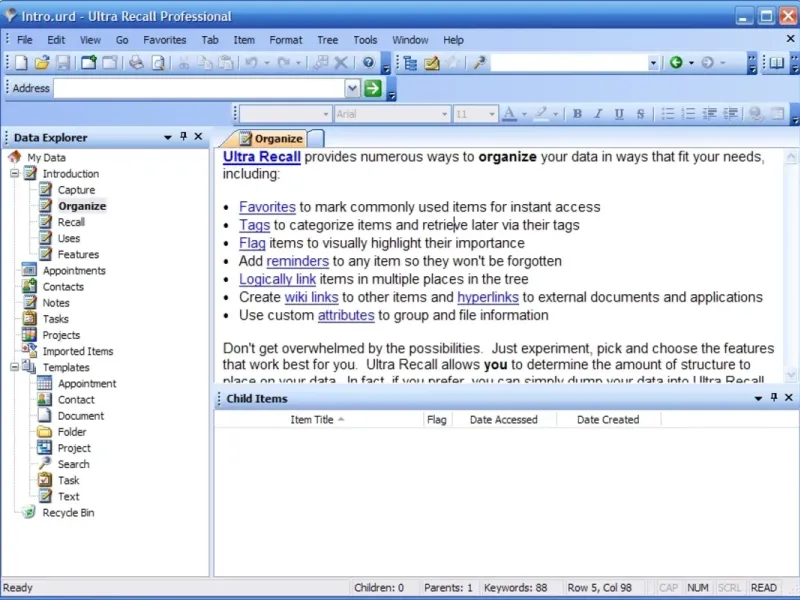Follow the Favorites link in the text
The width and height of the screenshot is (800, 600).
(267, 207)
